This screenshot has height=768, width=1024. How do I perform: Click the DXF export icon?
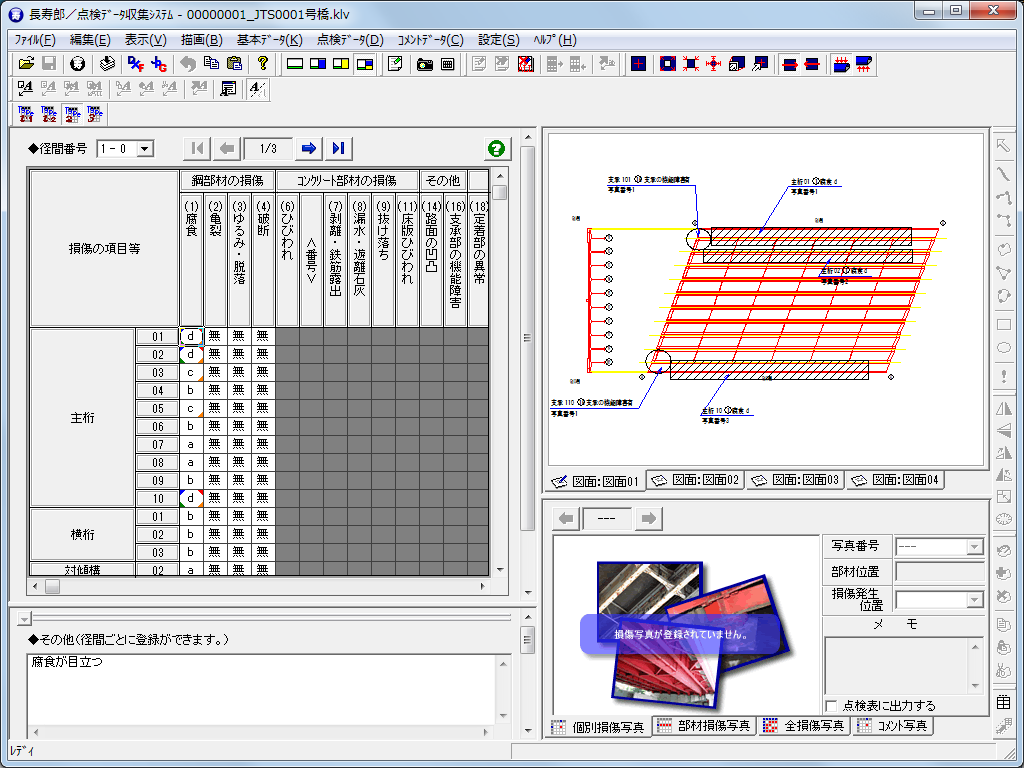click(136, 64)
